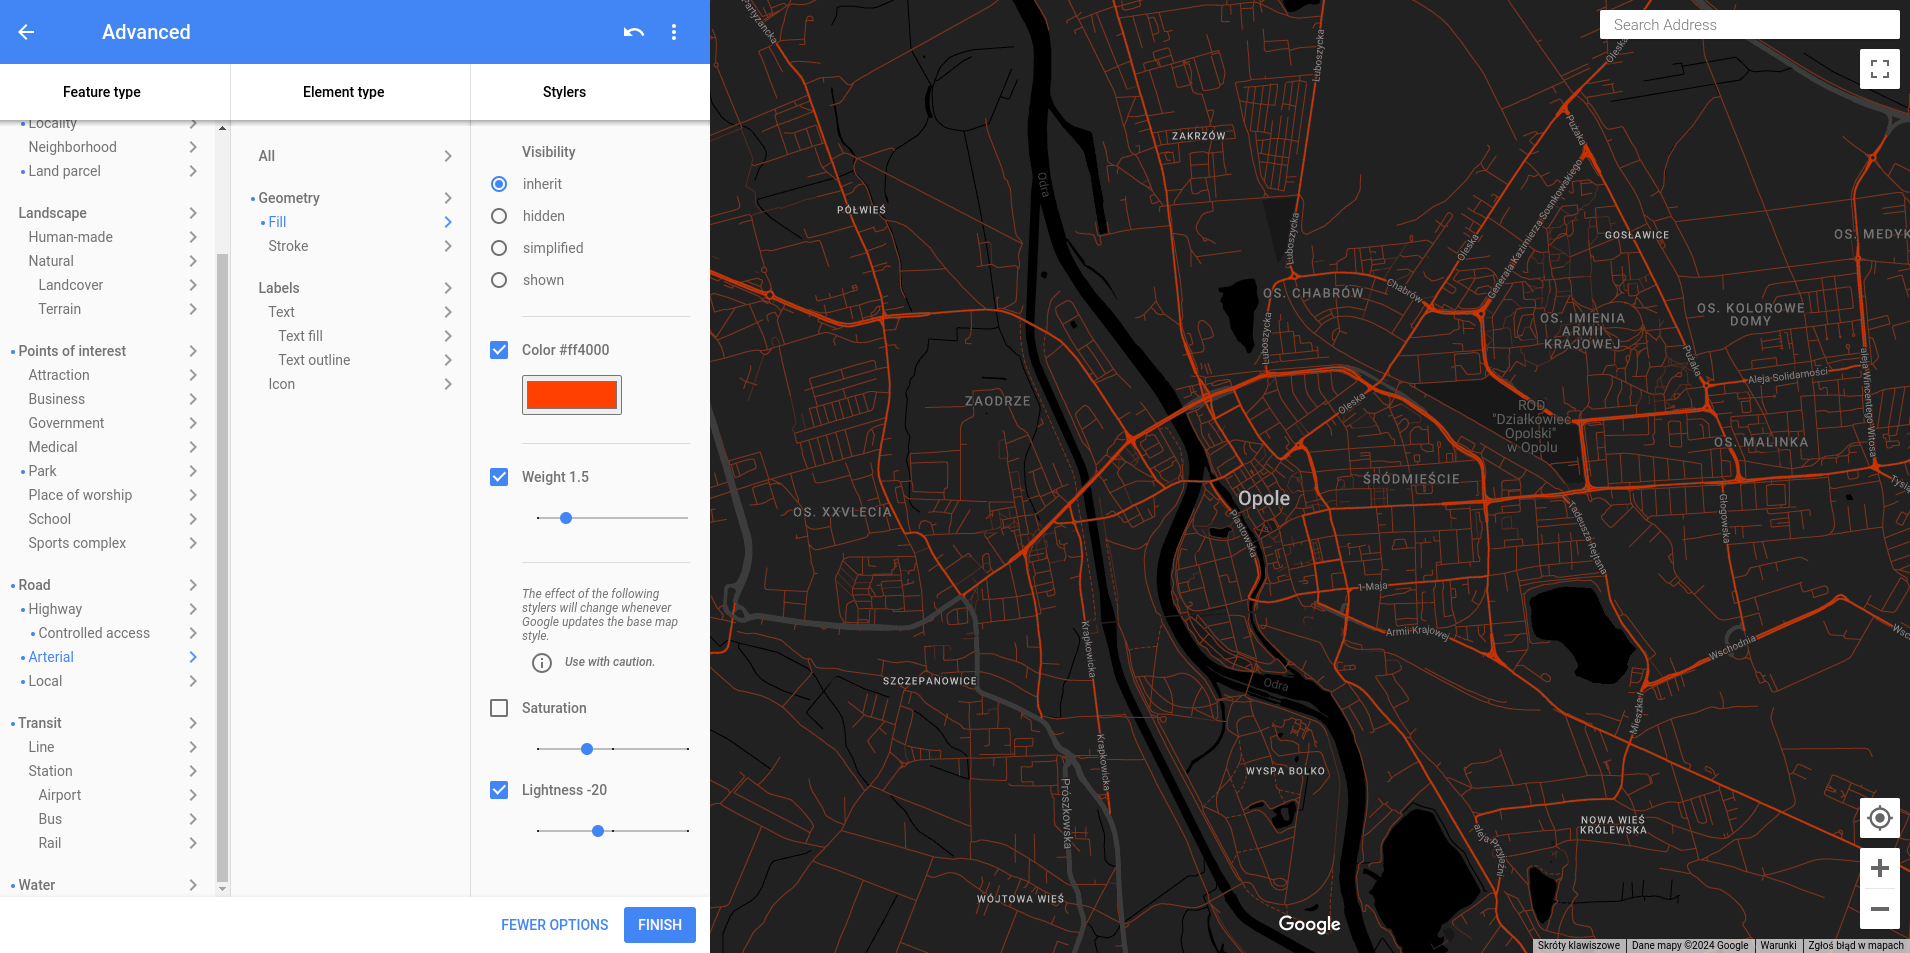Expand the Text outline chevron

pos(448,360)
